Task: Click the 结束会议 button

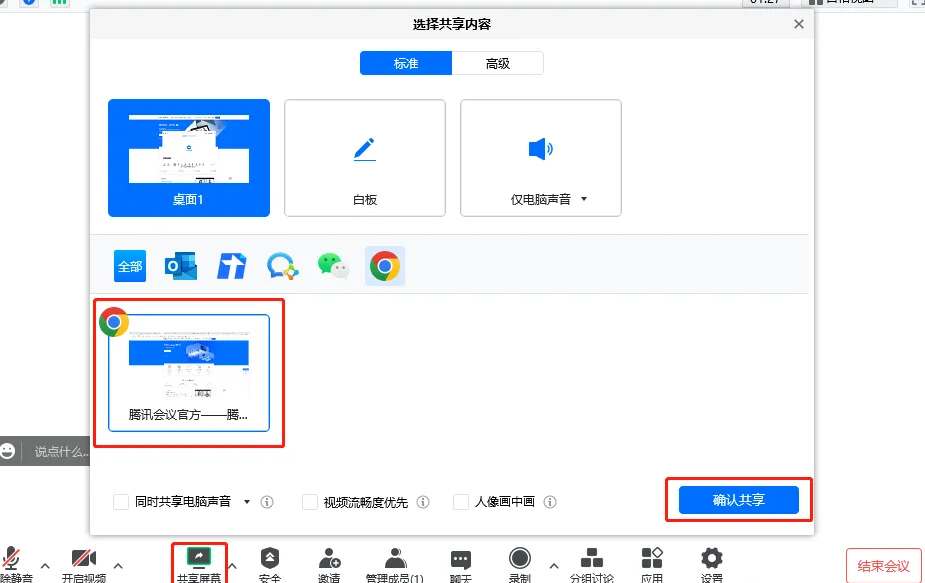Action: coord(883,566)
